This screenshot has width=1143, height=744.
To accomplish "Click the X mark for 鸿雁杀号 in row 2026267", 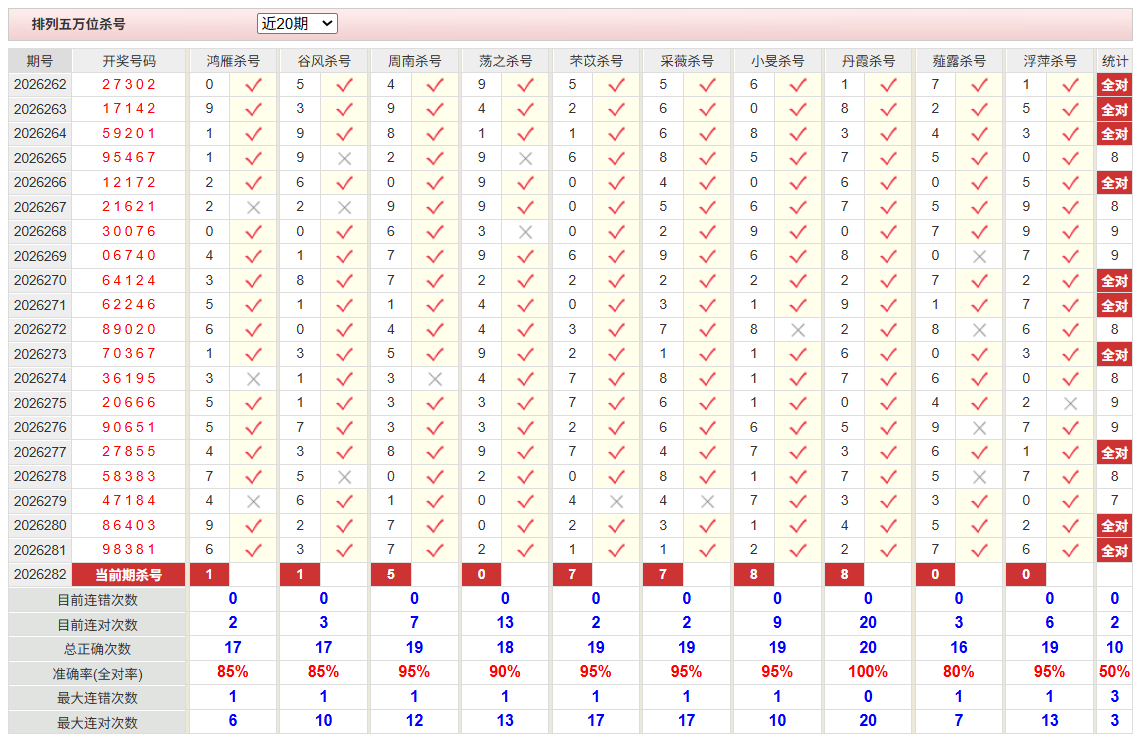I will click(x=254, y=208).
